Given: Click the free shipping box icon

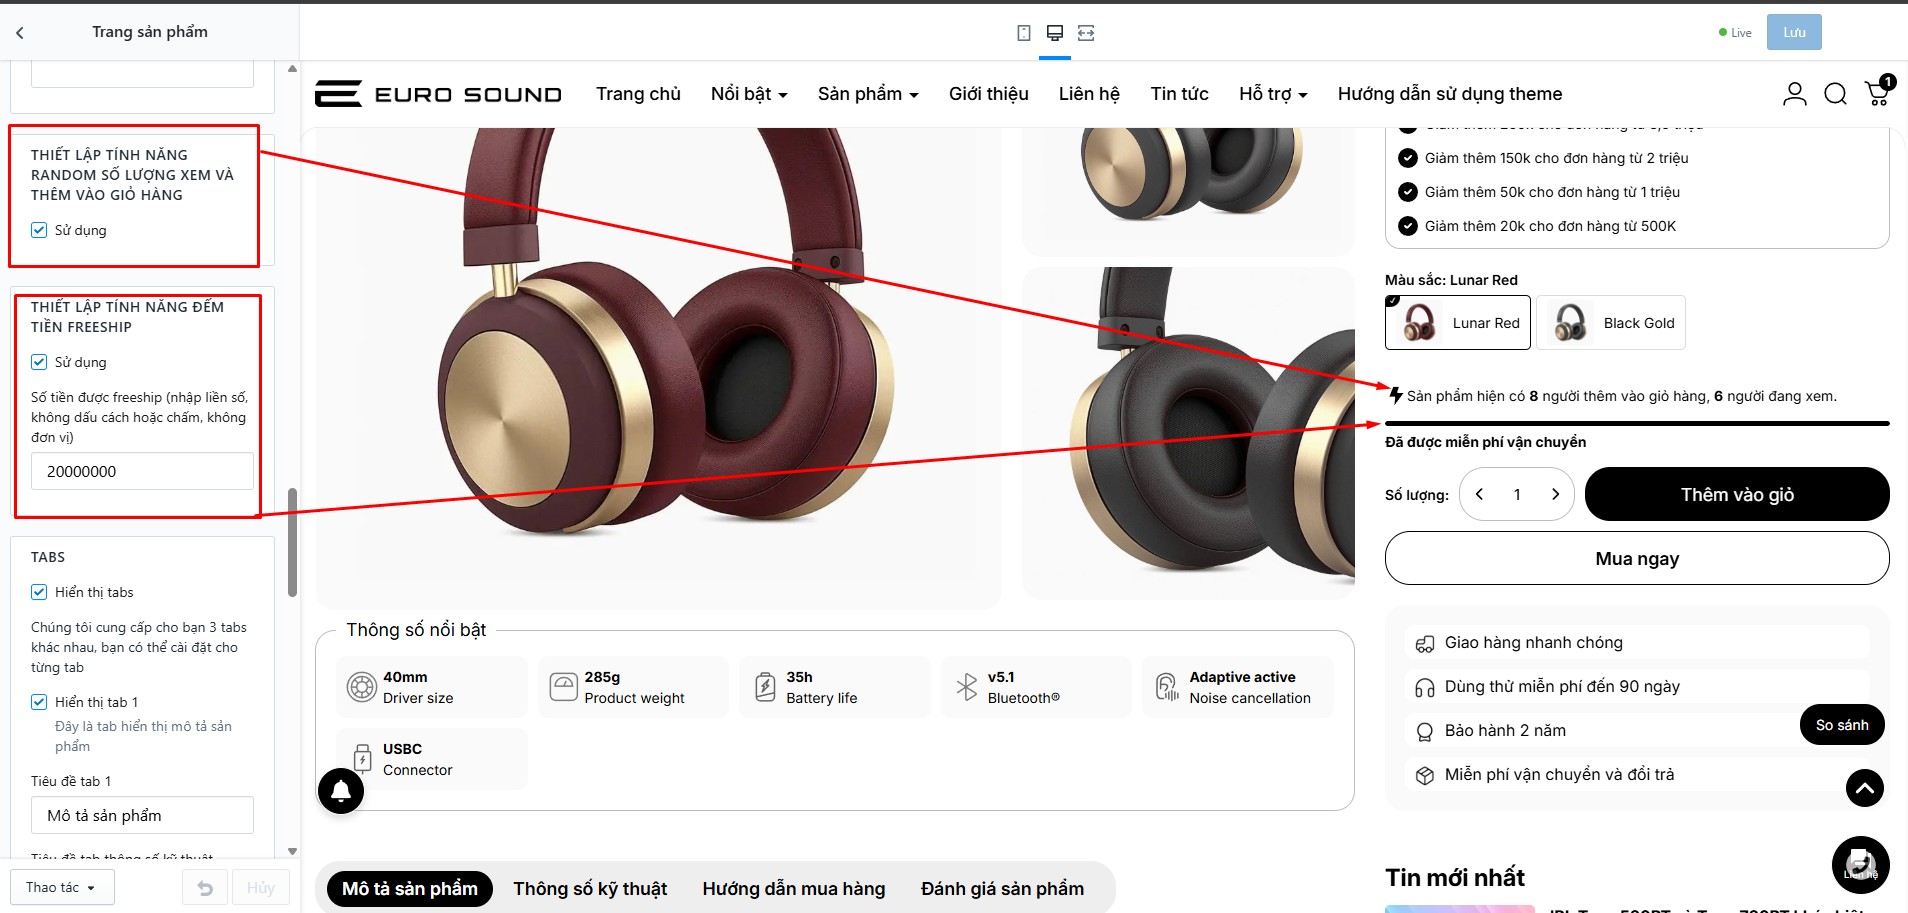Looking at the screenshot, I should tap(1425, 775).
